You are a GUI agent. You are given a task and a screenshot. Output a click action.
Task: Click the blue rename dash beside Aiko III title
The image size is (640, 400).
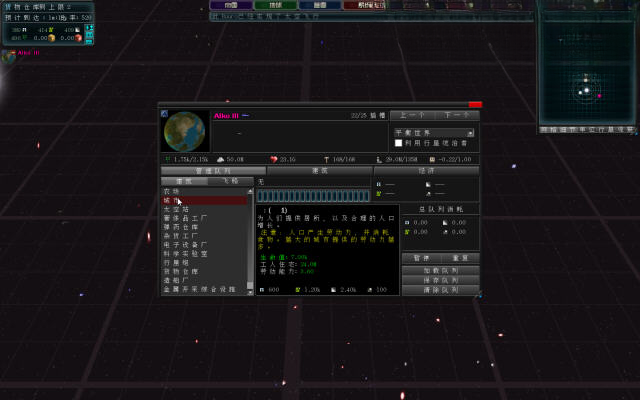click(245, 116)
